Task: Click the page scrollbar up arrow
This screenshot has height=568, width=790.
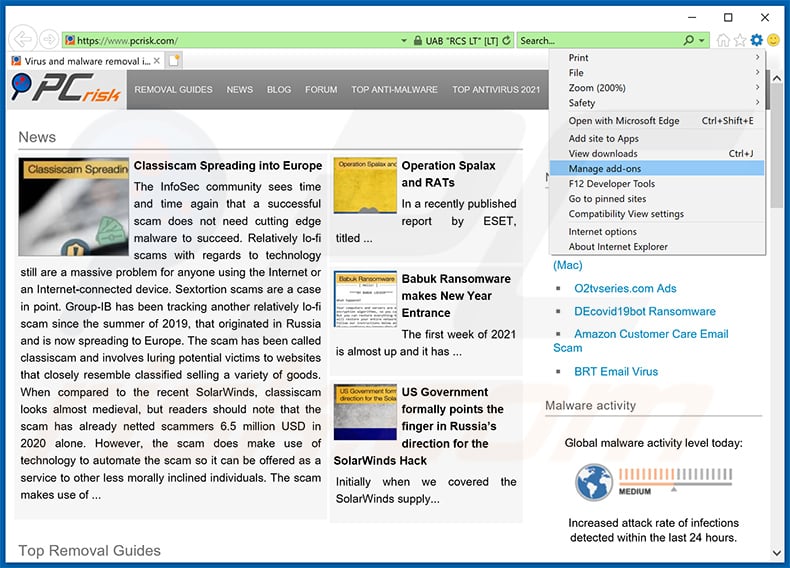Action: pyautogui.click(x=776, y=78)
